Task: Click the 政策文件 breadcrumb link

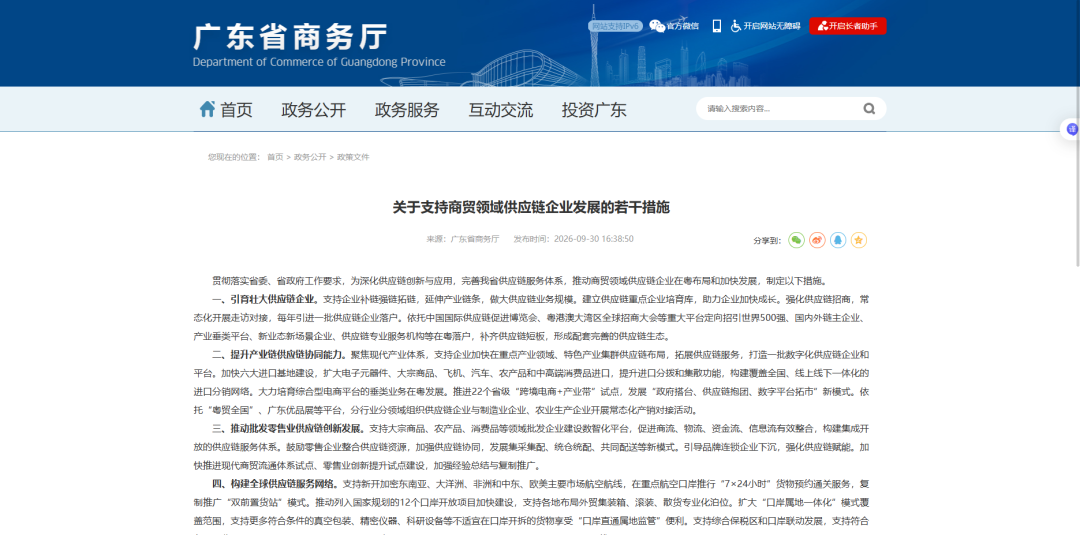Action: pos(353,157)
